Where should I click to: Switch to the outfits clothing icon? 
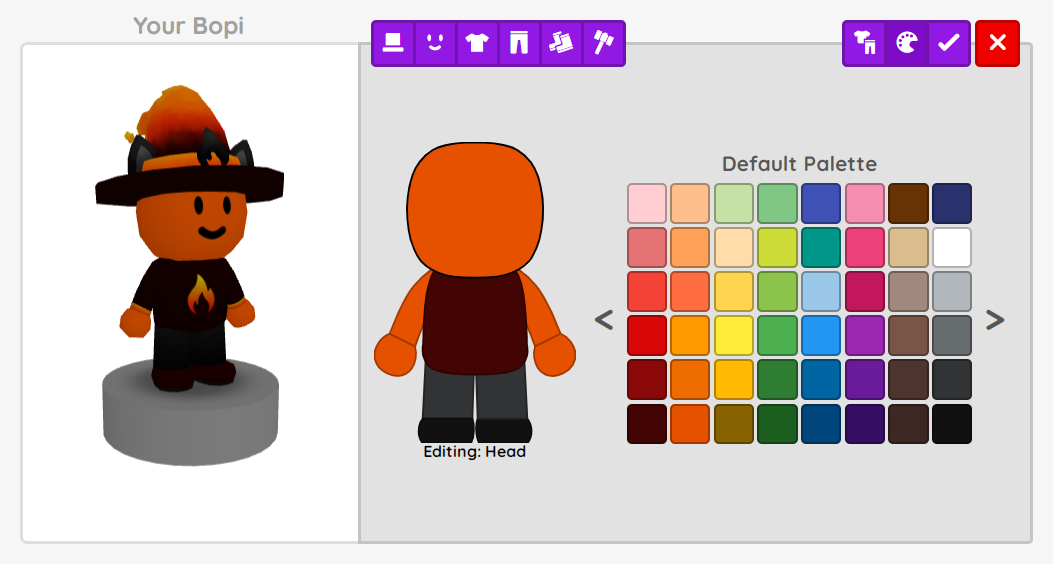click(x=864, y=44)
